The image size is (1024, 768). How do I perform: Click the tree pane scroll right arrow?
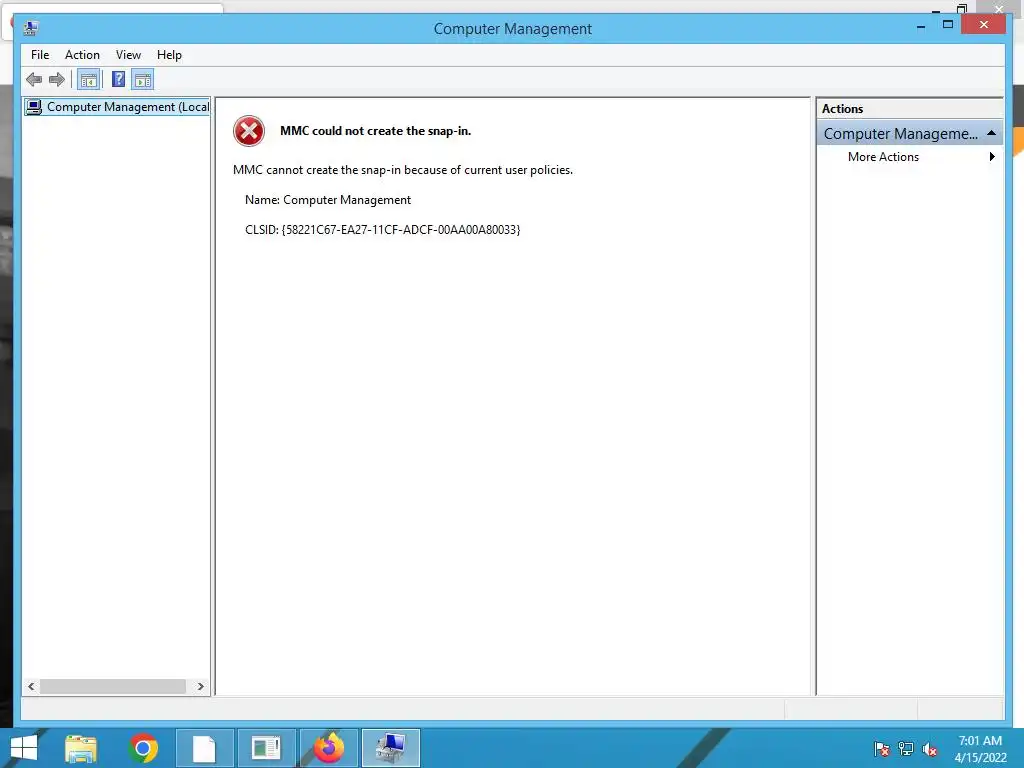point(200,686)
